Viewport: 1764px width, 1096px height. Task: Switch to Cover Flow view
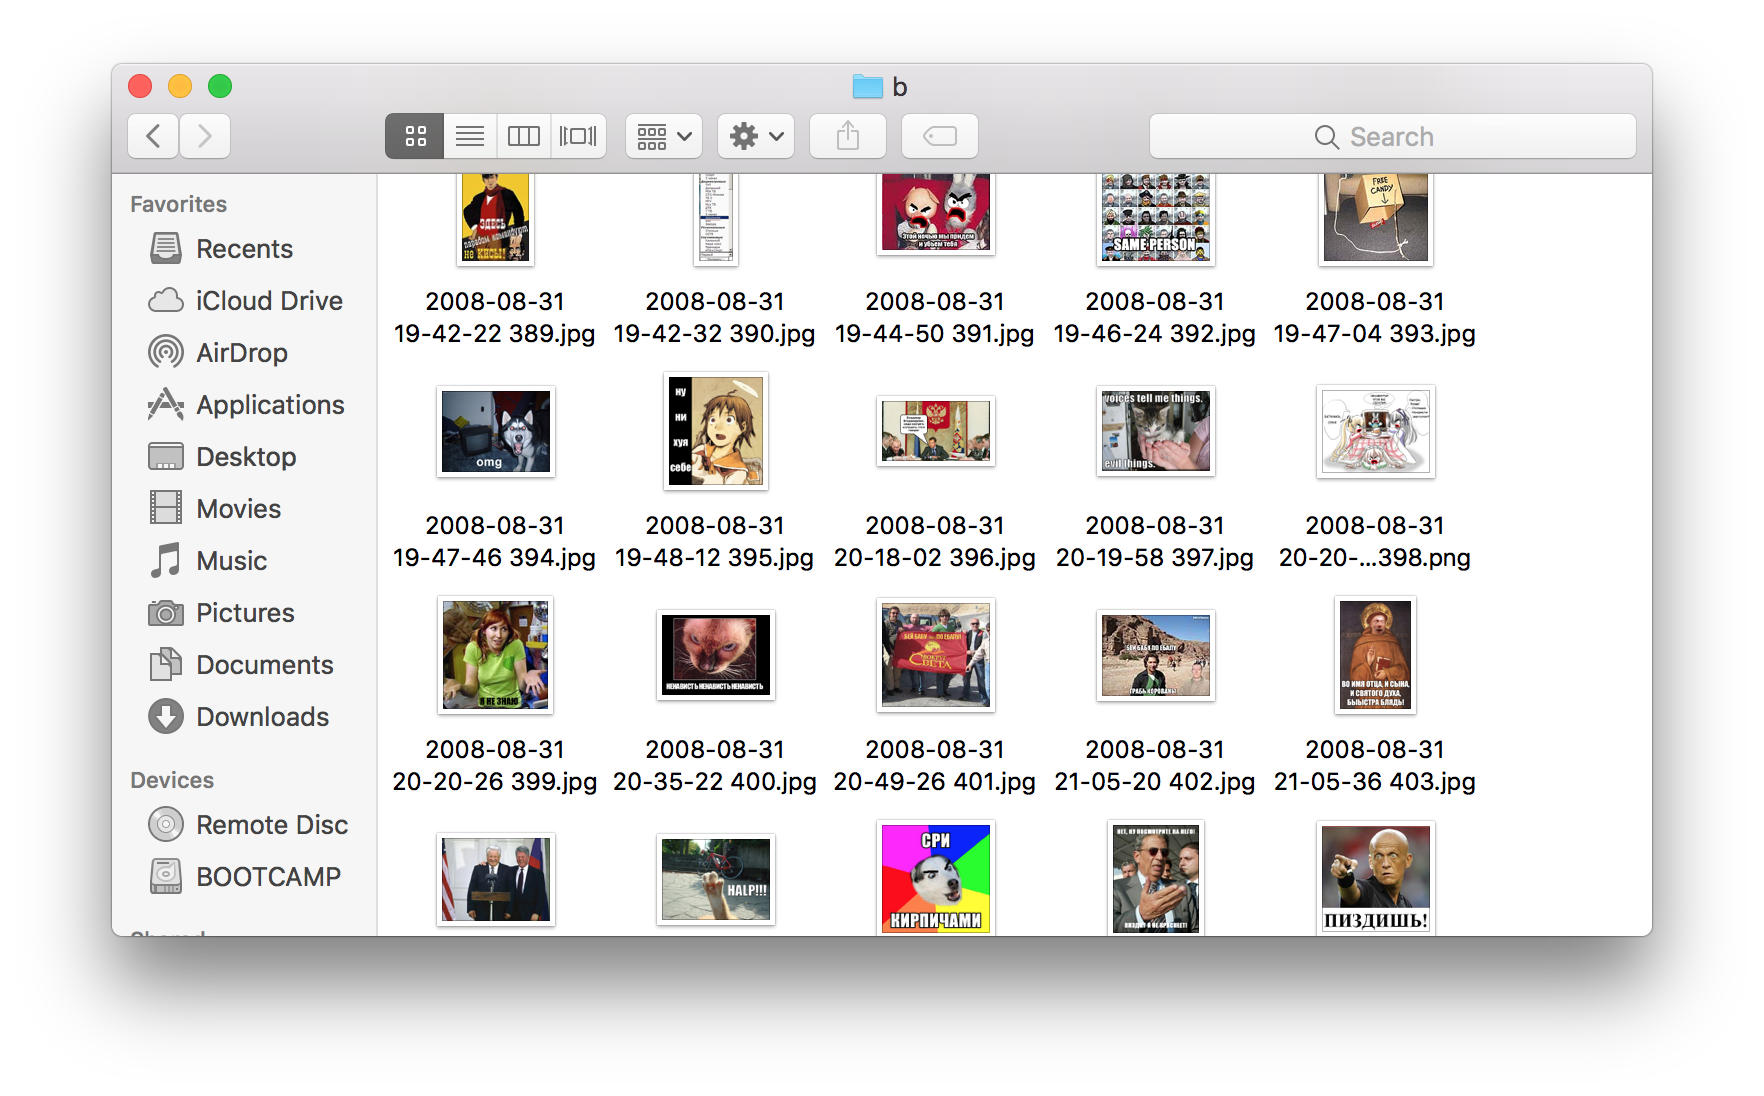tap(578, 136)
